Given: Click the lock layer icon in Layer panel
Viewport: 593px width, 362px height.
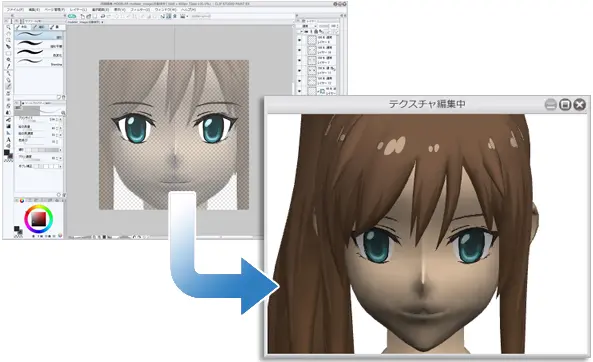Looking at the screenshot, I should (x=316, y=31).
